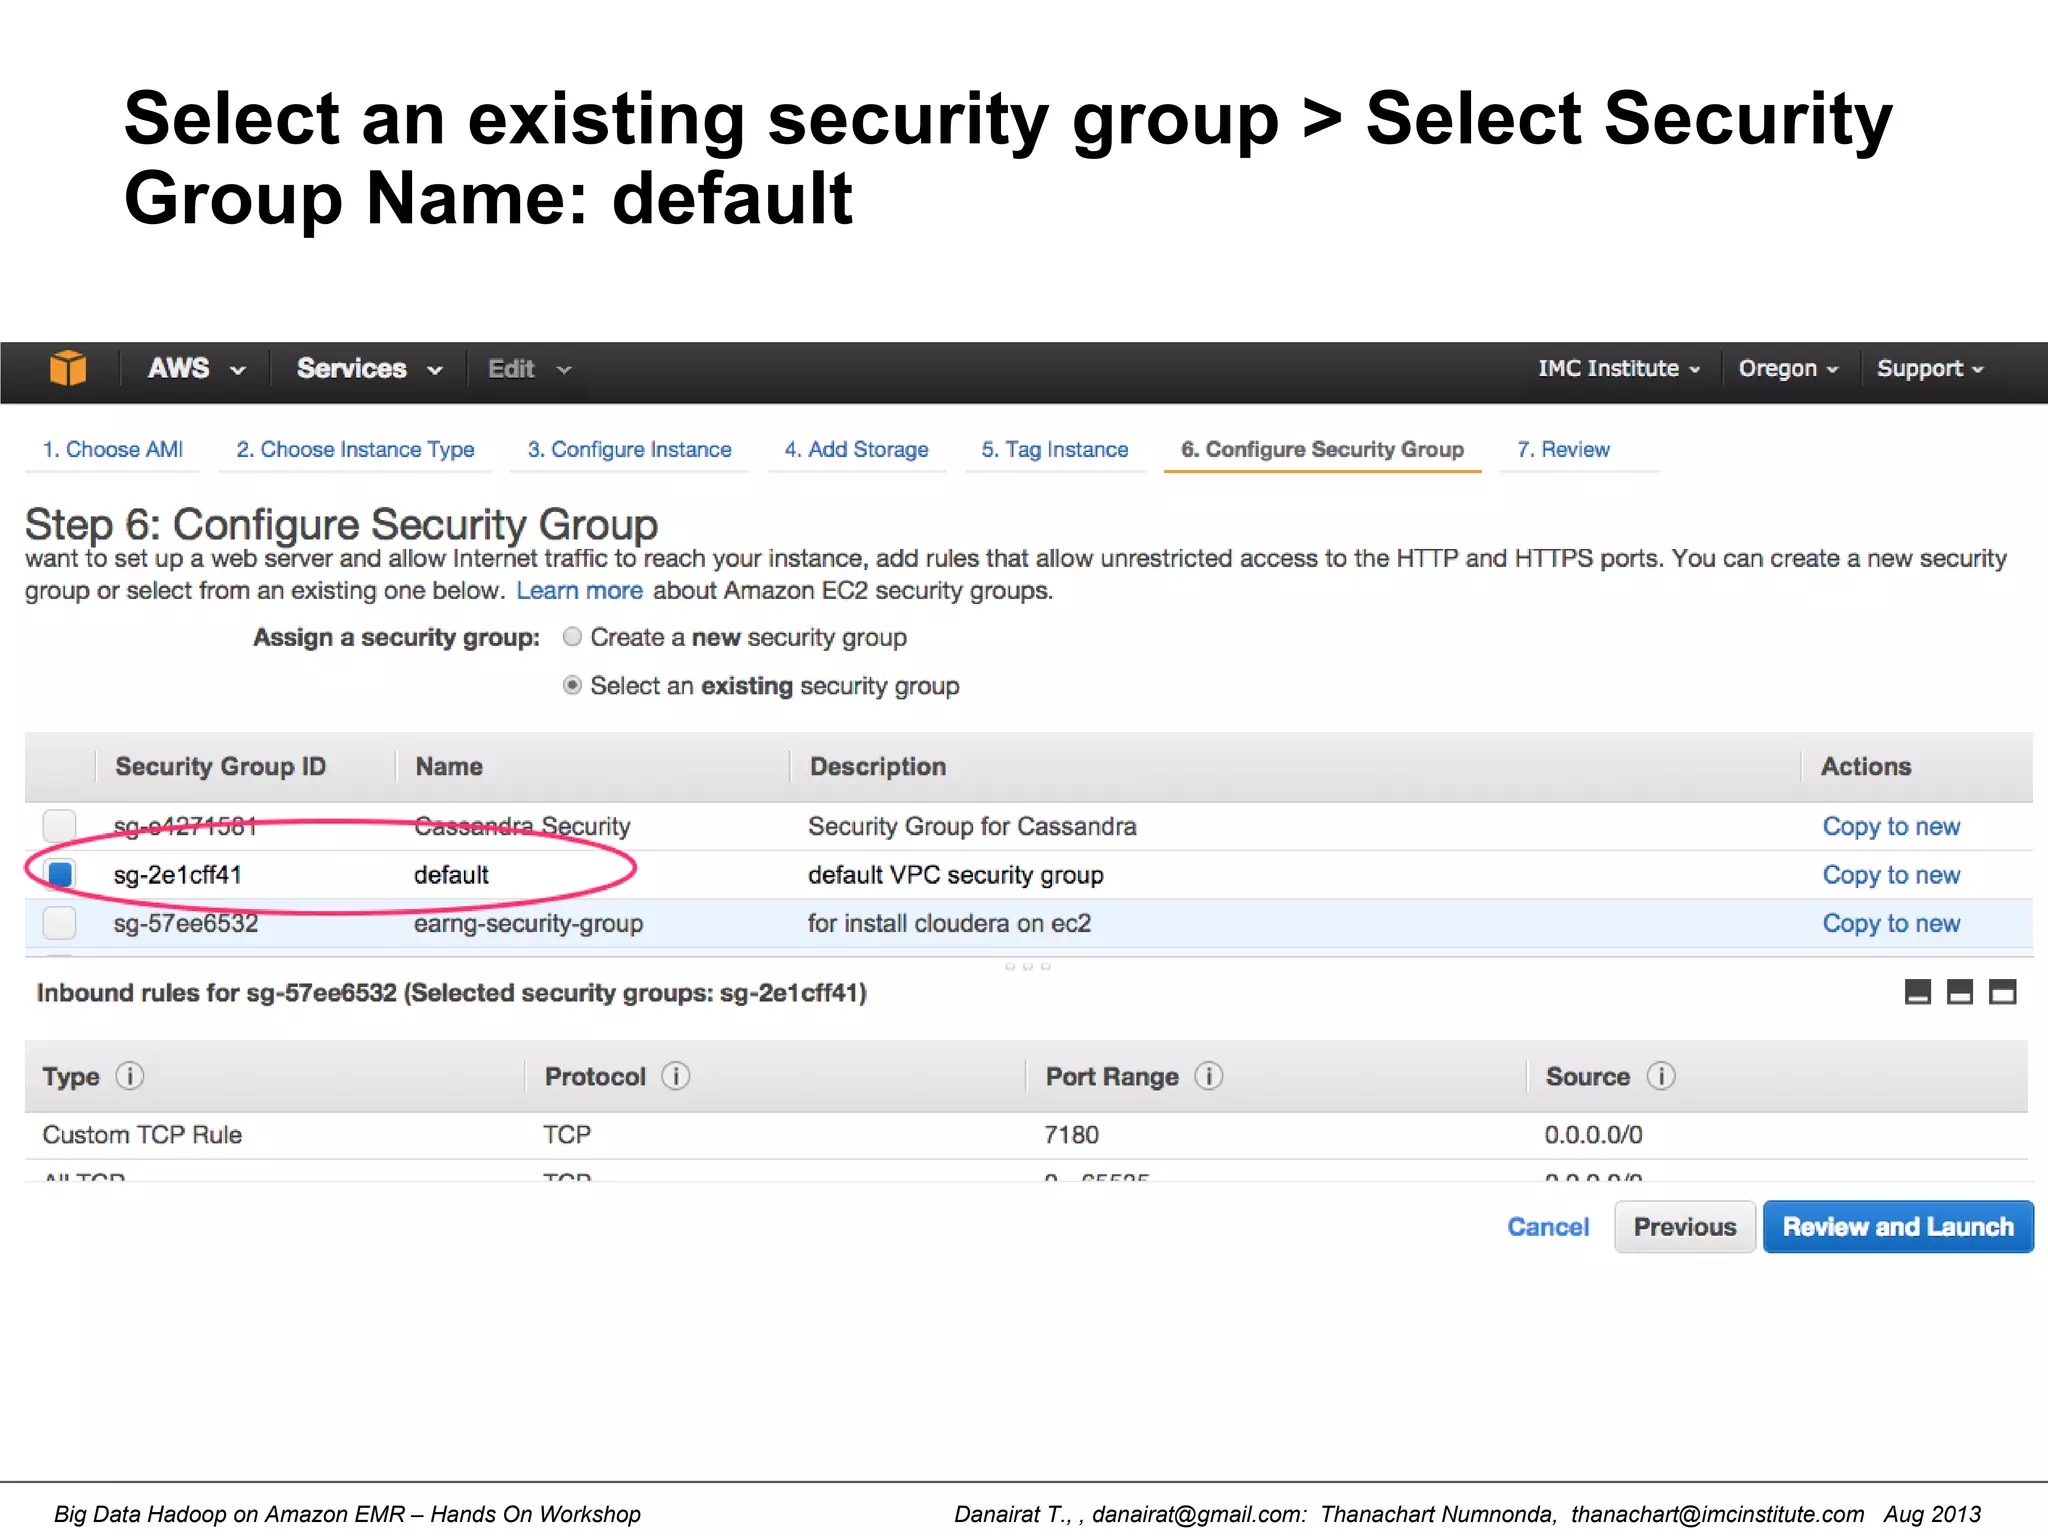This screenshot has width=2048, height=1536.
Task: Open the Edit dropdown
Action: pyautogui.click(x=530, y=369)
